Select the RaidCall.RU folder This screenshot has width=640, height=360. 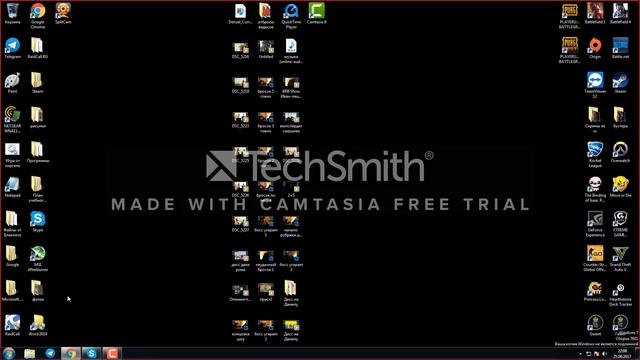(x=38, y=48)
